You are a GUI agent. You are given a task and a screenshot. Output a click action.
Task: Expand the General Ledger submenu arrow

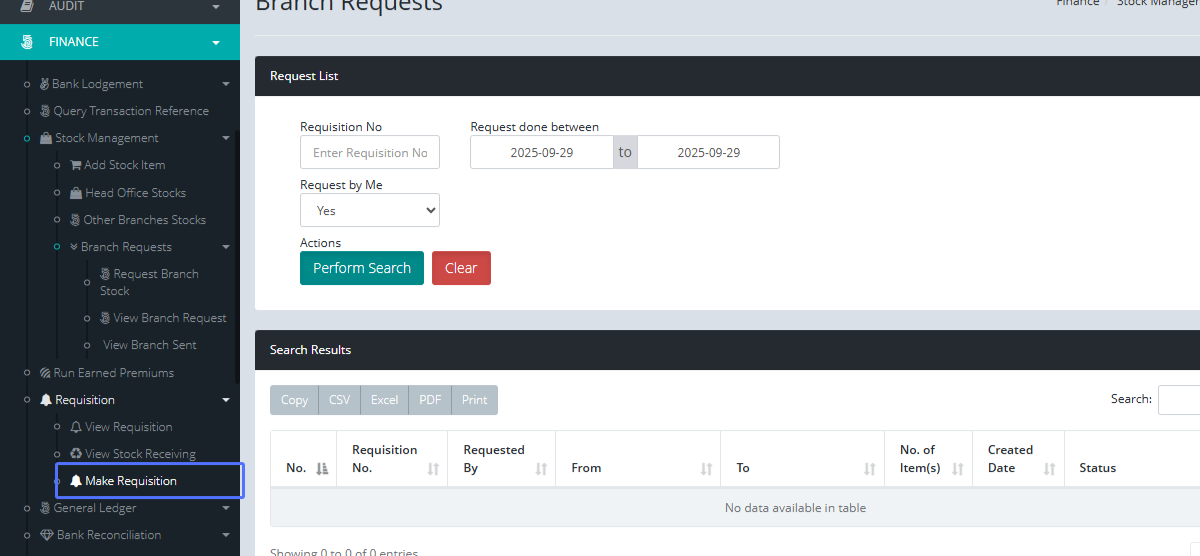[x=226, y=508]
